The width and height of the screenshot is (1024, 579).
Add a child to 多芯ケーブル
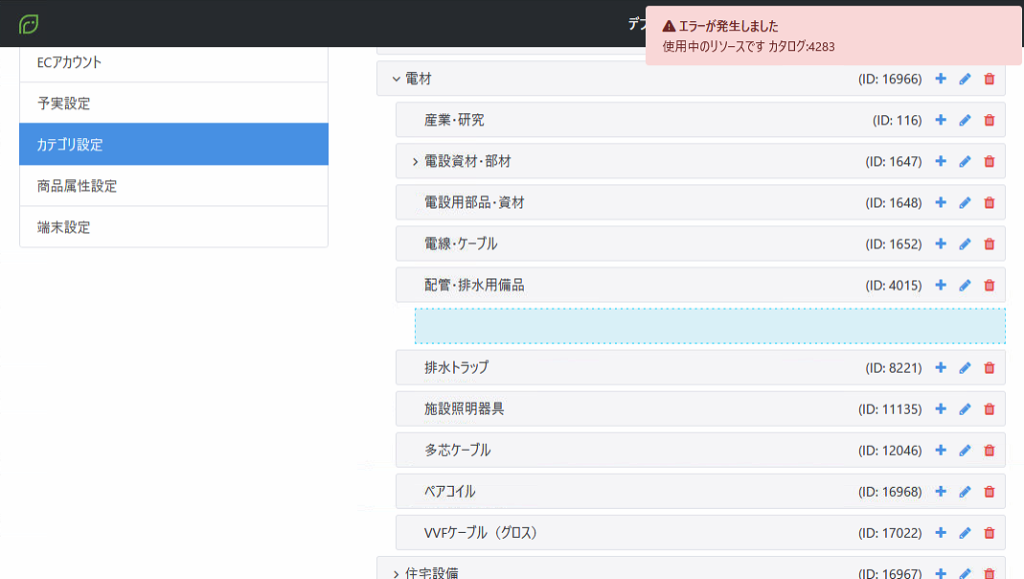click(940, 450)
